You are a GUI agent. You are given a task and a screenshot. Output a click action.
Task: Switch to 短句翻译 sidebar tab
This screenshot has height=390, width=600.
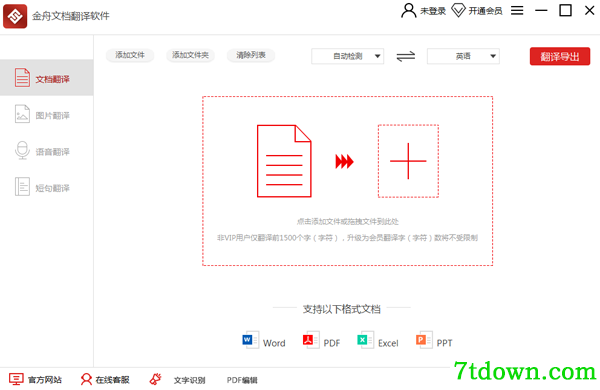[47, 187]
